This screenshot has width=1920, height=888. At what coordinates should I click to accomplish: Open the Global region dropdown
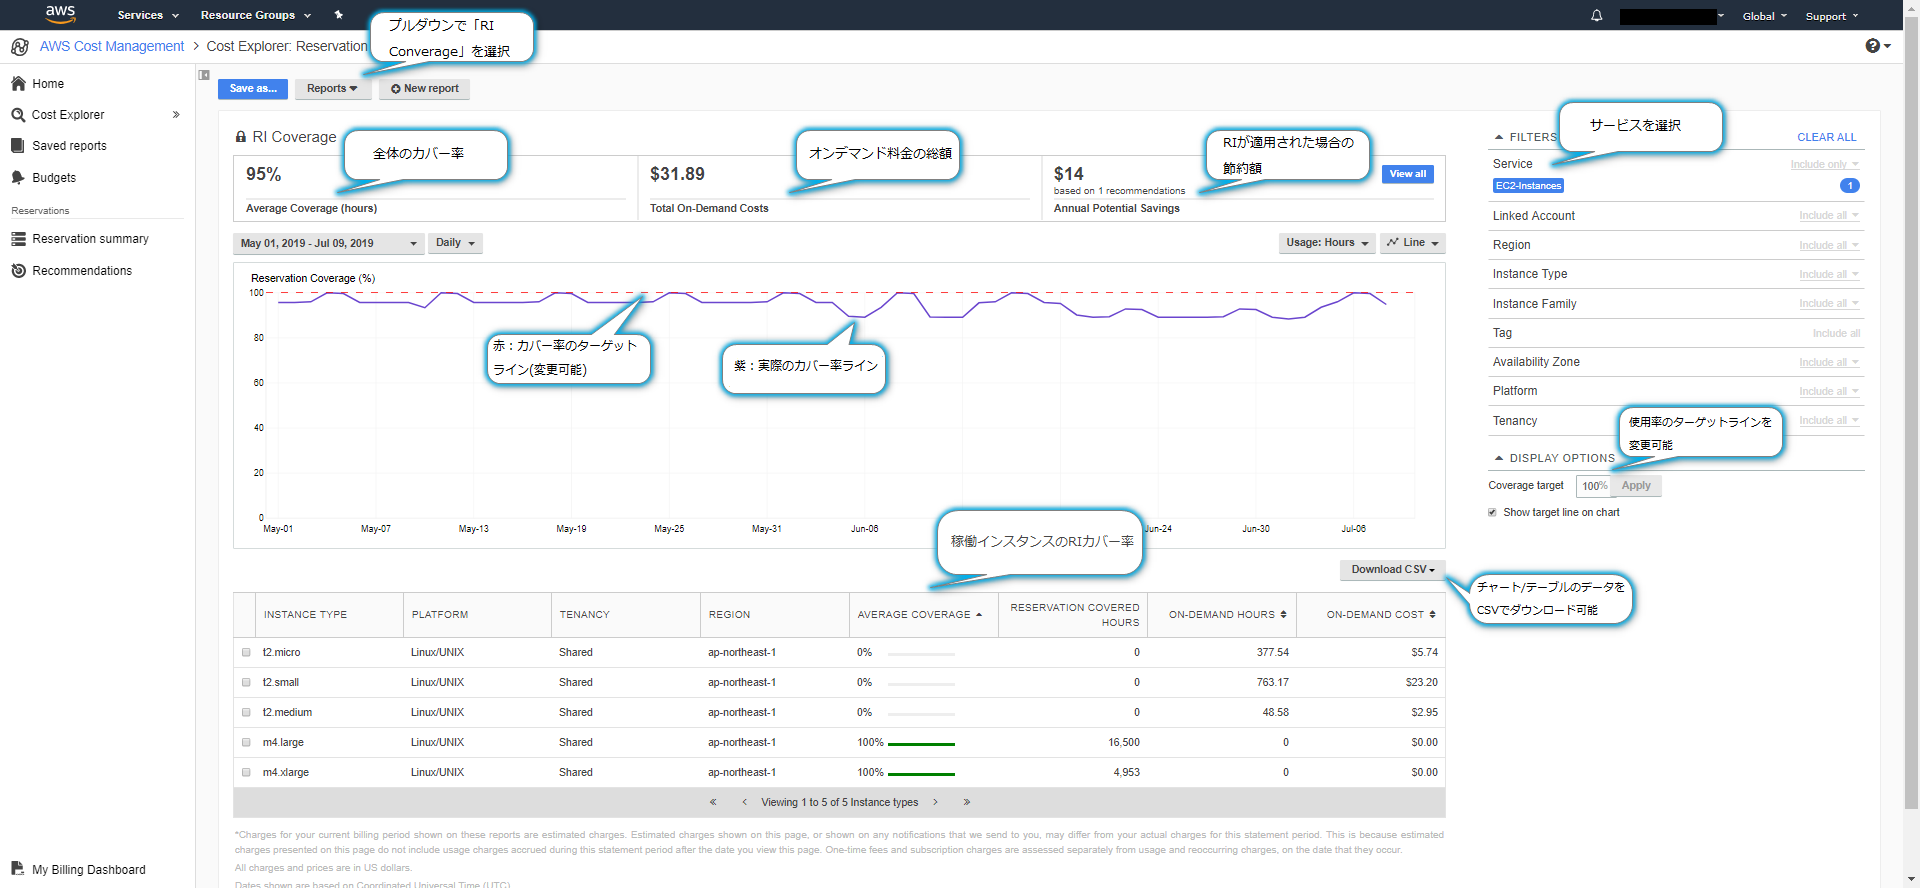point(1764,16)
